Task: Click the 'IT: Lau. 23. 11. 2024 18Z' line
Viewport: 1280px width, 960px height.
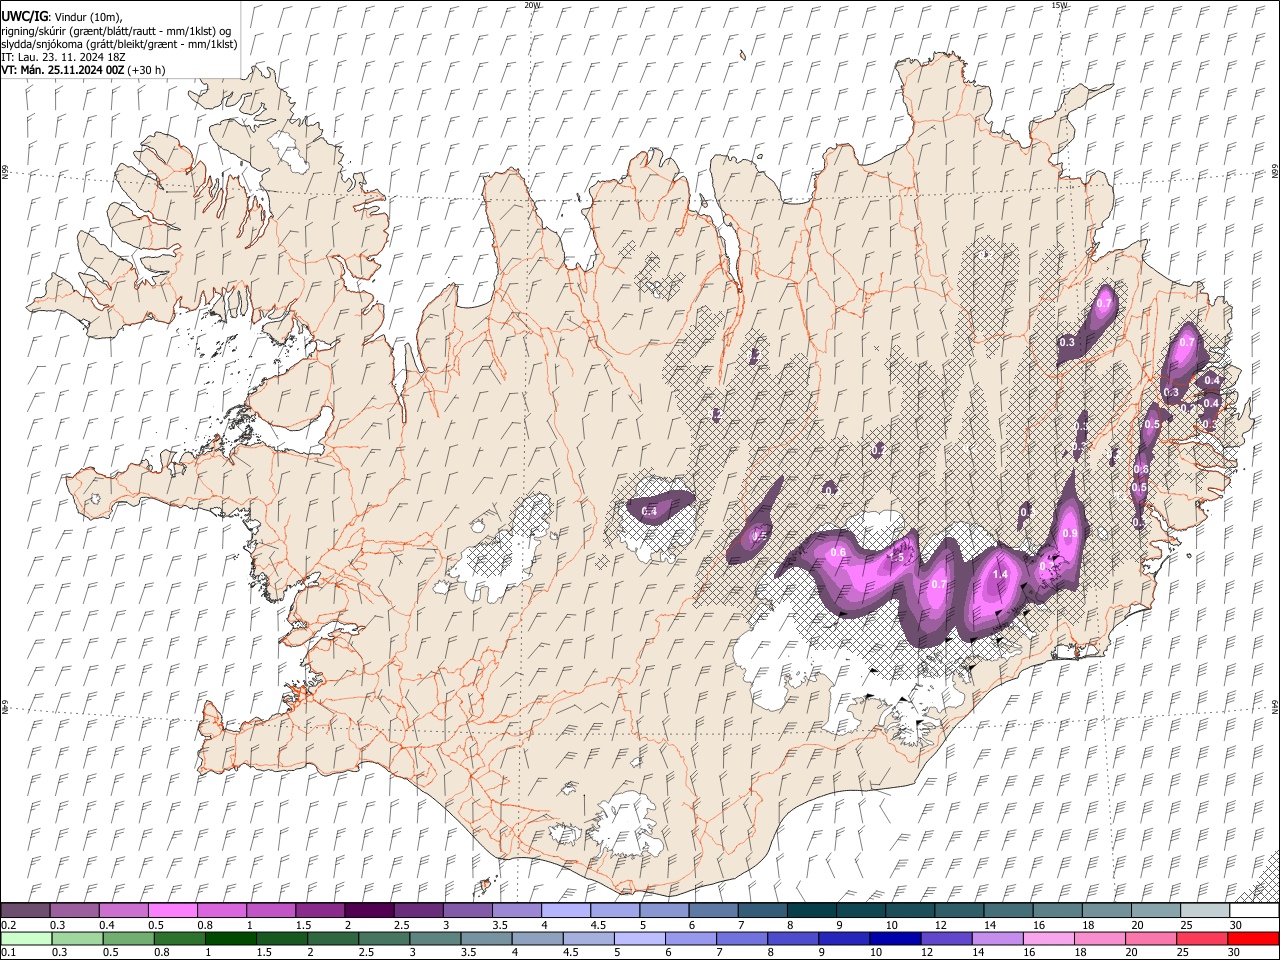Action: click(63, 57)
